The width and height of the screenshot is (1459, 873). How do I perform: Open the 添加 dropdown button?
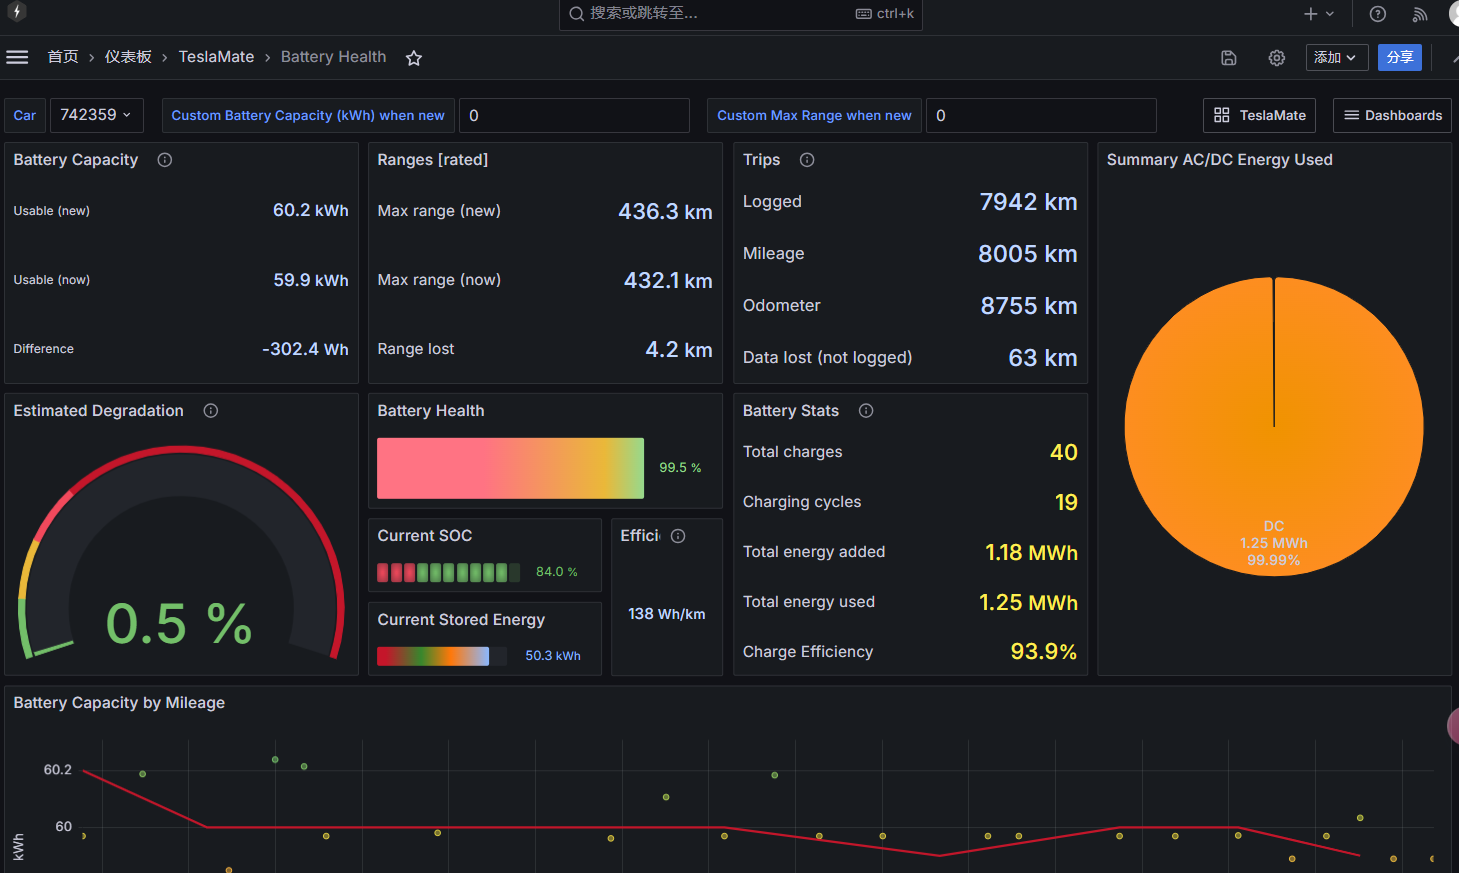[1336, 58]
